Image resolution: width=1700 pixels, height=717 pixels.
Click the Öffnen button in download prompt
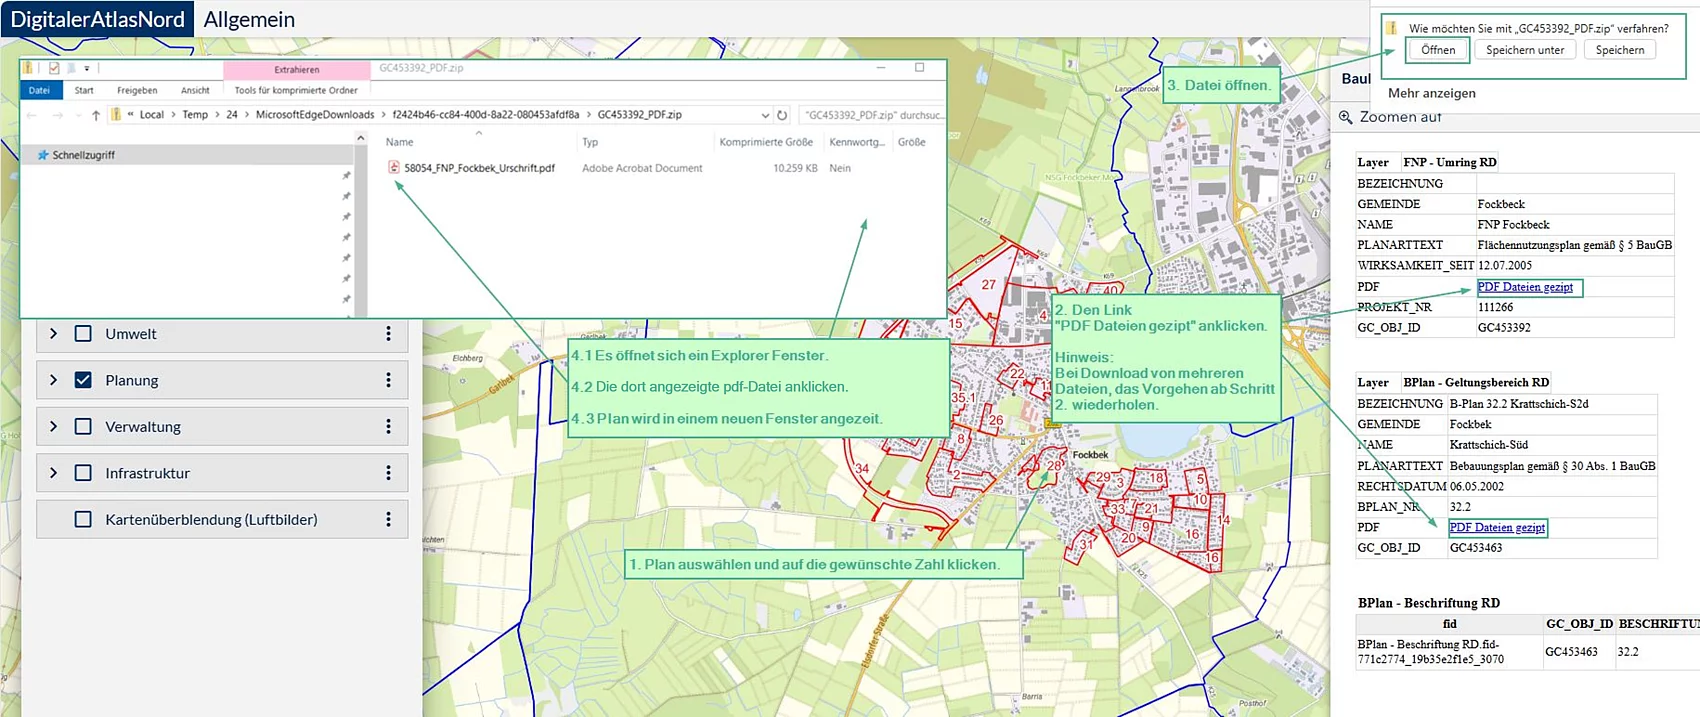[x=1438, y=50]
